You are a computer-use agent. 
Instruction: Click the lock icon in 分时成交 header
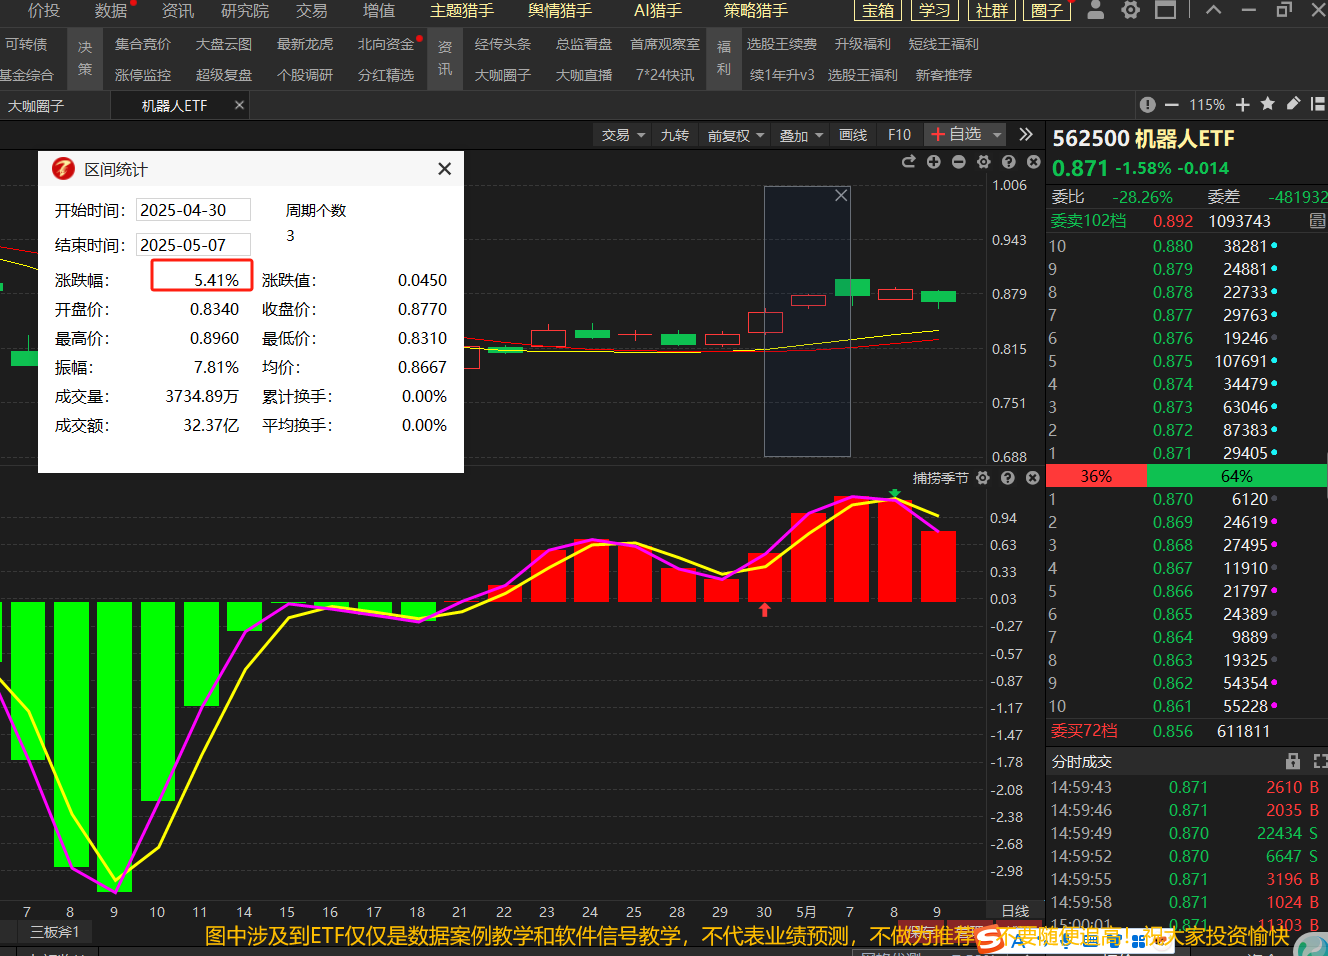click(x=1293, y=761)
